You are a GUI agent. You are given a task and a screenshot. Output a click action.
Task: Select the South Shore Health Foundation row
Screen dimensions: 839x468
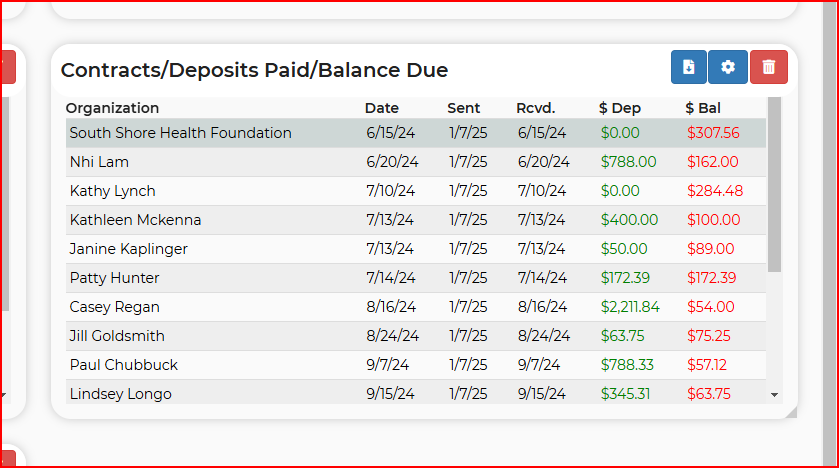[416, 133]
